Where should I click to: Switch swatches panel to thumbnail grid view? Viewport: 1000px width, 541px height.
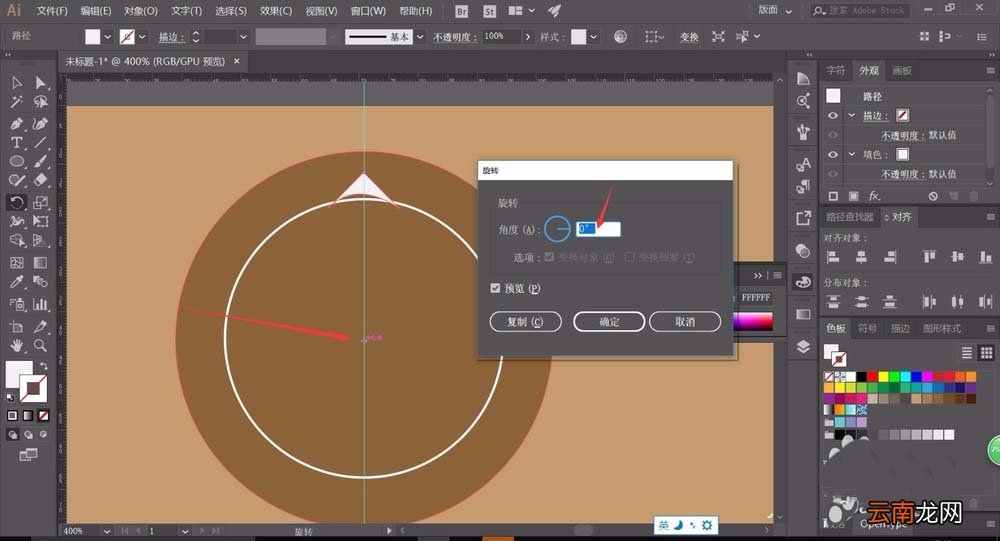coord(987,353)
